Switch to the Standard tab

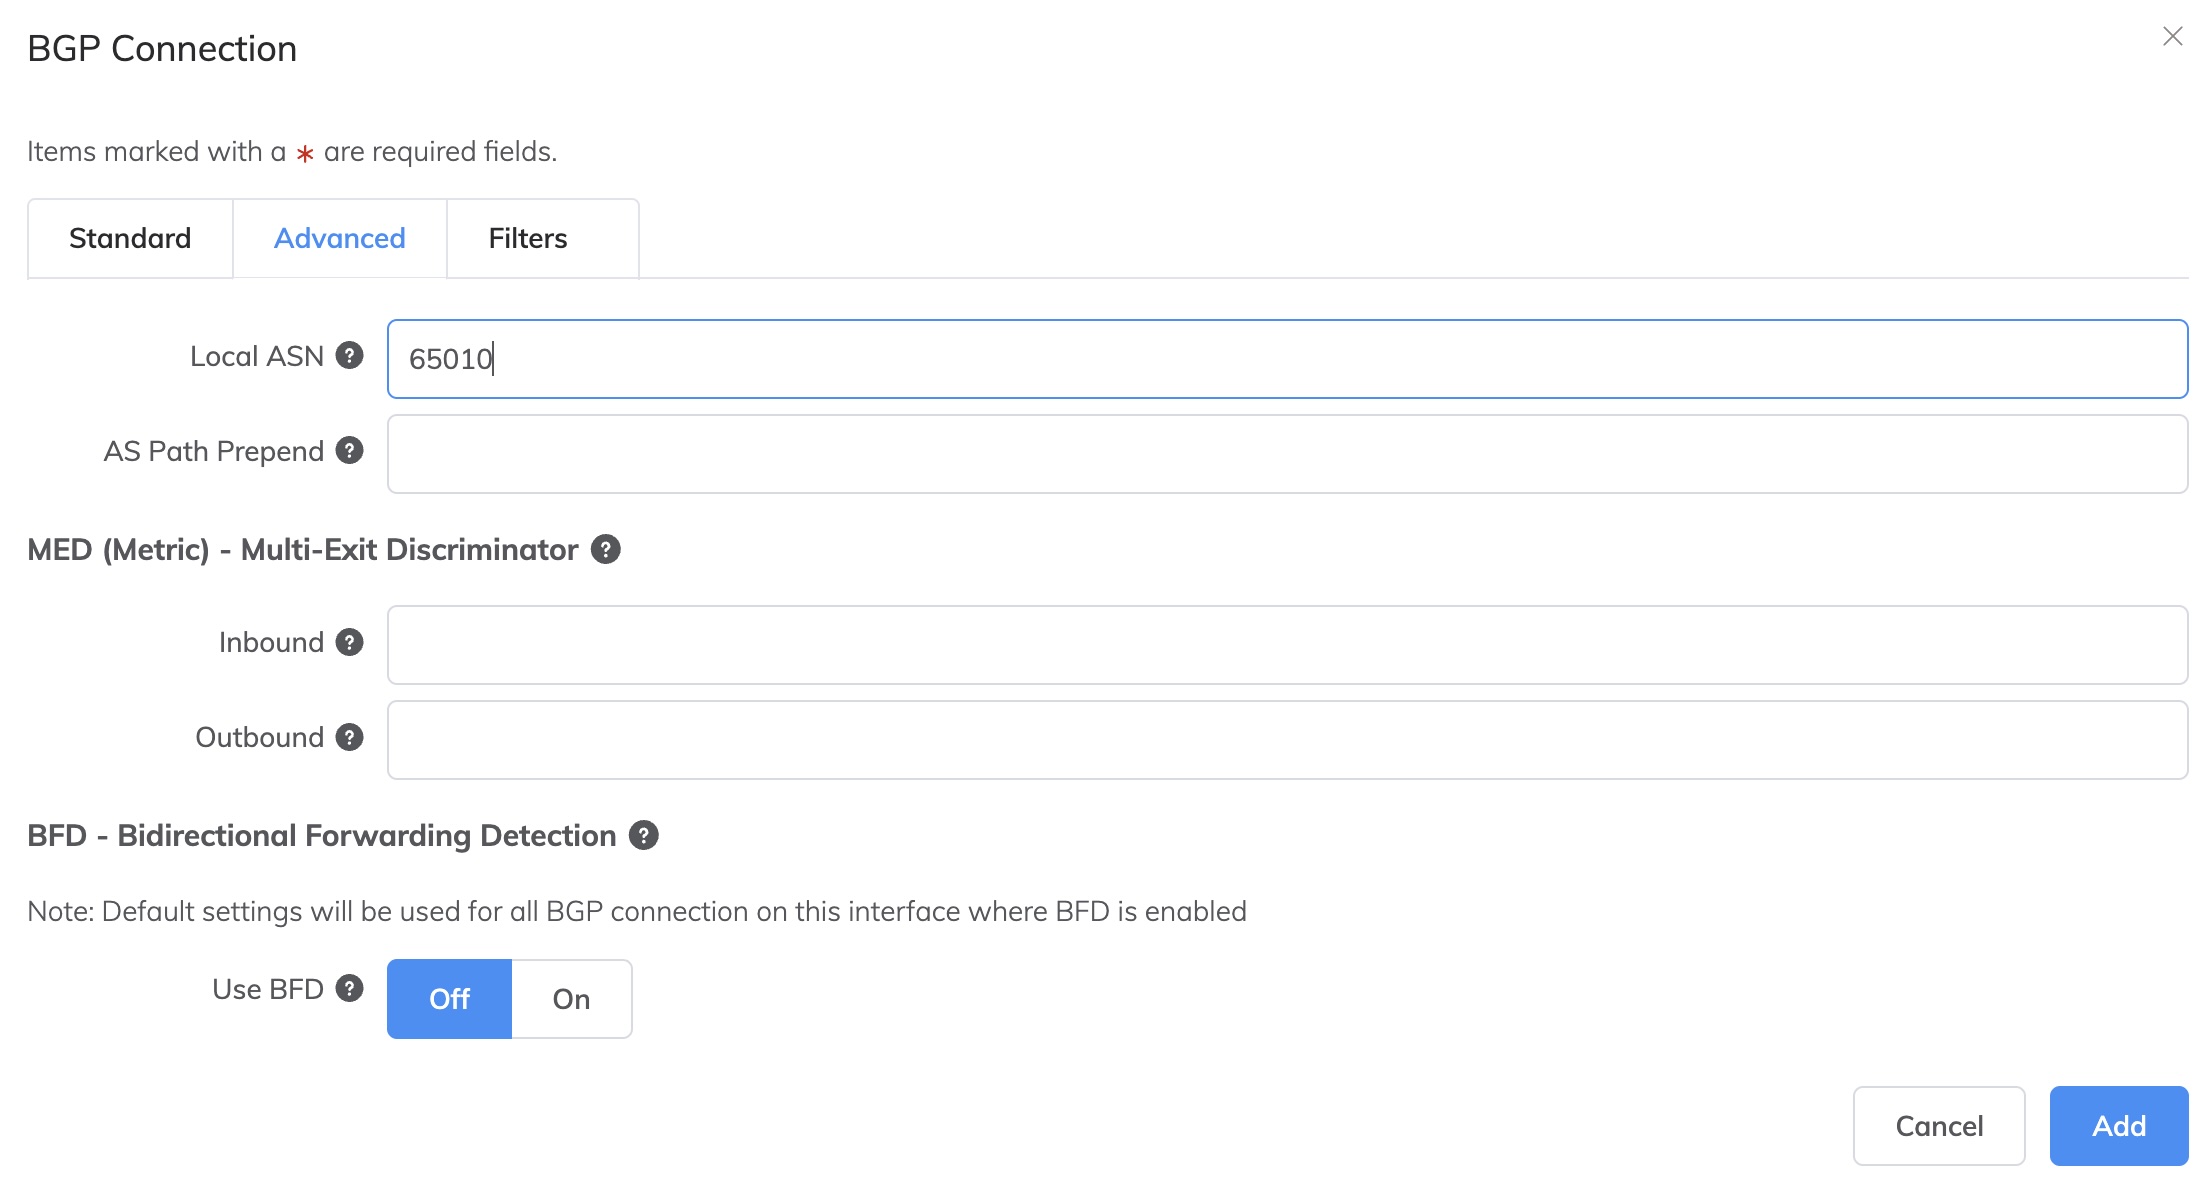pos(129,238)
